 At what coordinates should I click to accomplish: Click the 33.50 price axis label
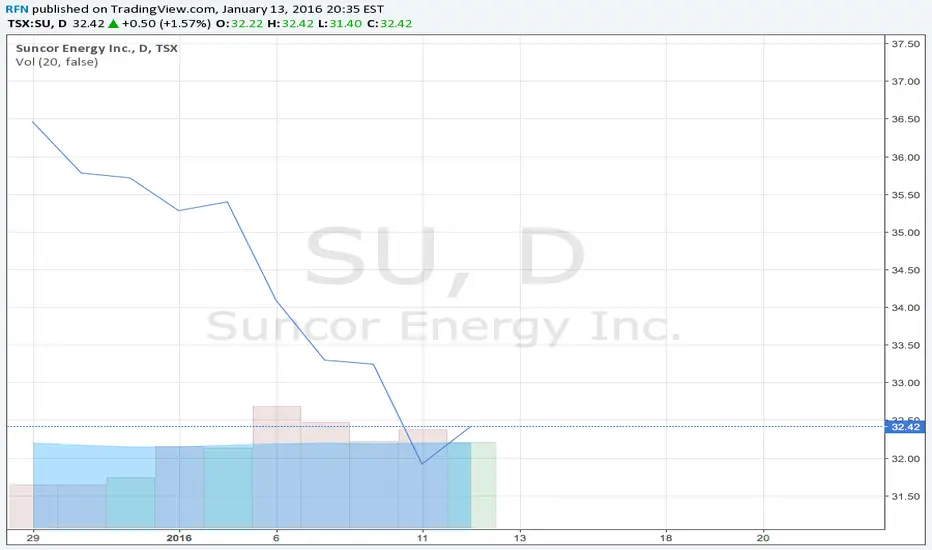click(906, 345)
